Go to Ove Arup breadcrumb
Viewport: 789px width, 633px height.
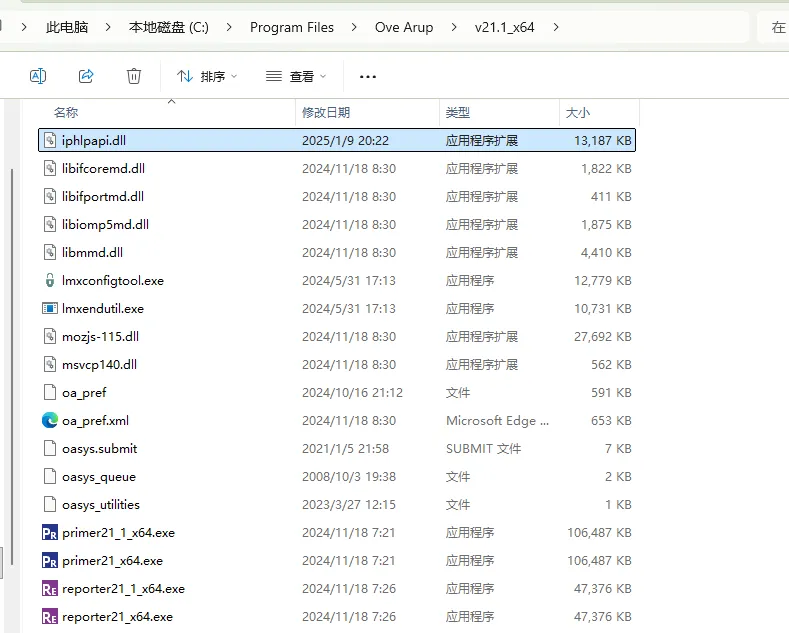tap(404, 27)
